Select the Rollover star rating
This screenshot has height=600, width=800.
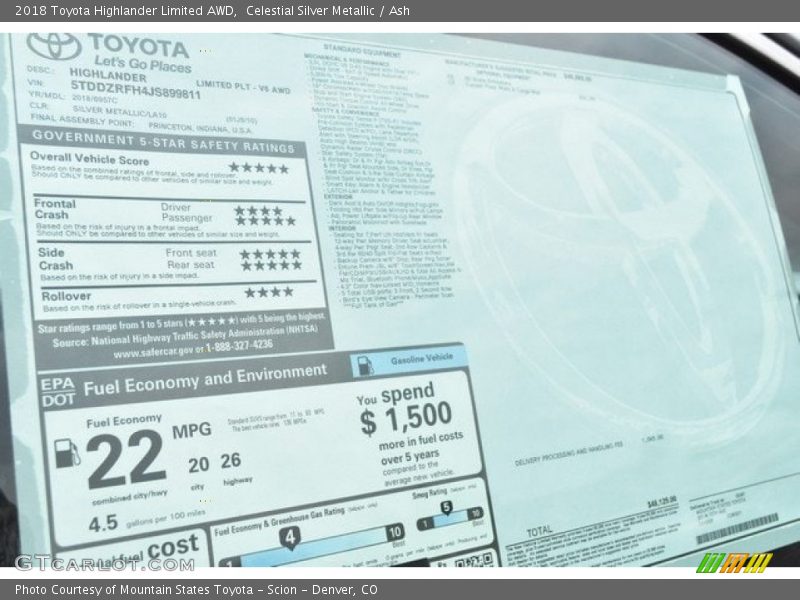pos(269,292)
